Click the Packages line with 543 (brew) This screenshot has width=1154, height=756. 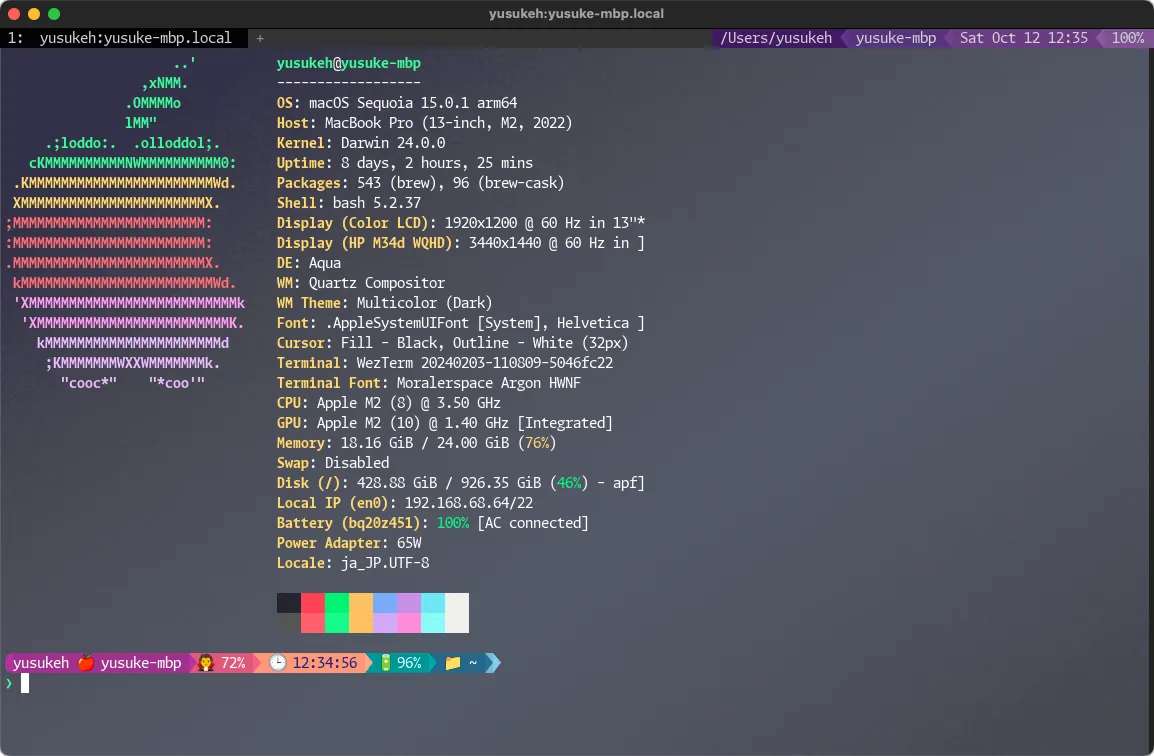[420, 183]
